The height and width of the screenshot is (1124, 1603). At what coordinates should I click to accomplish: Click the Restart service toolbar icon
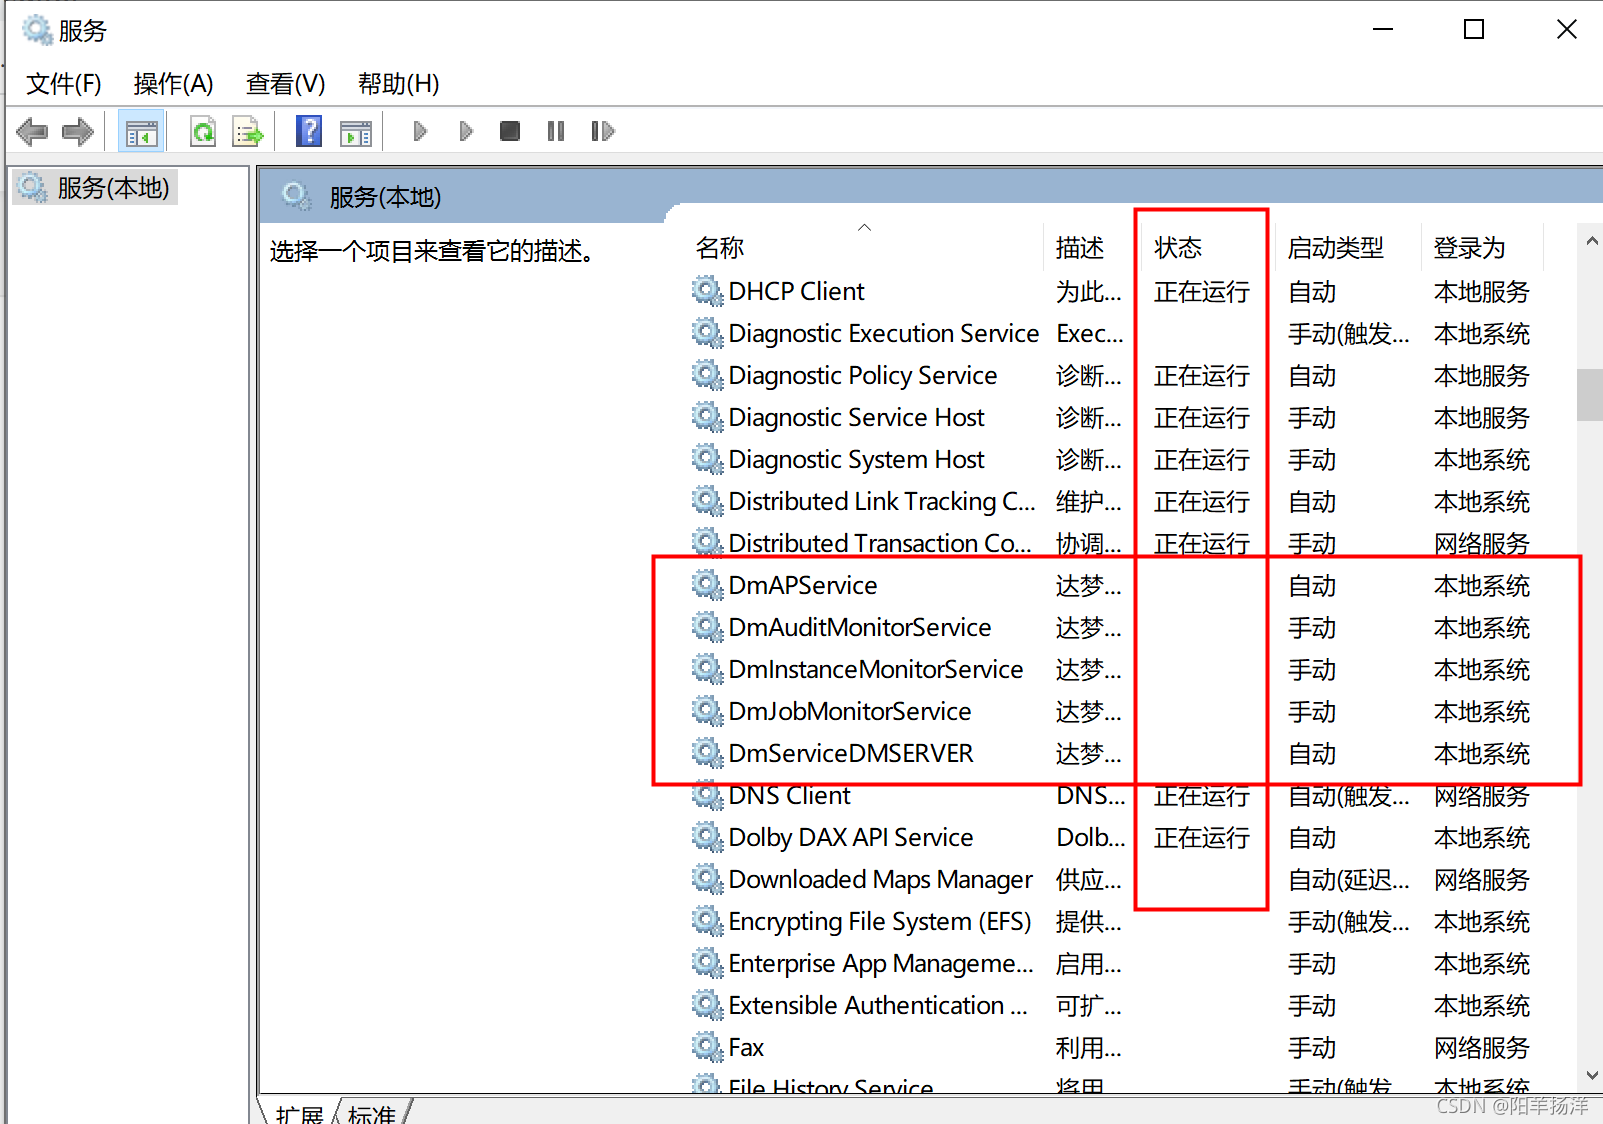pos(602,131)
